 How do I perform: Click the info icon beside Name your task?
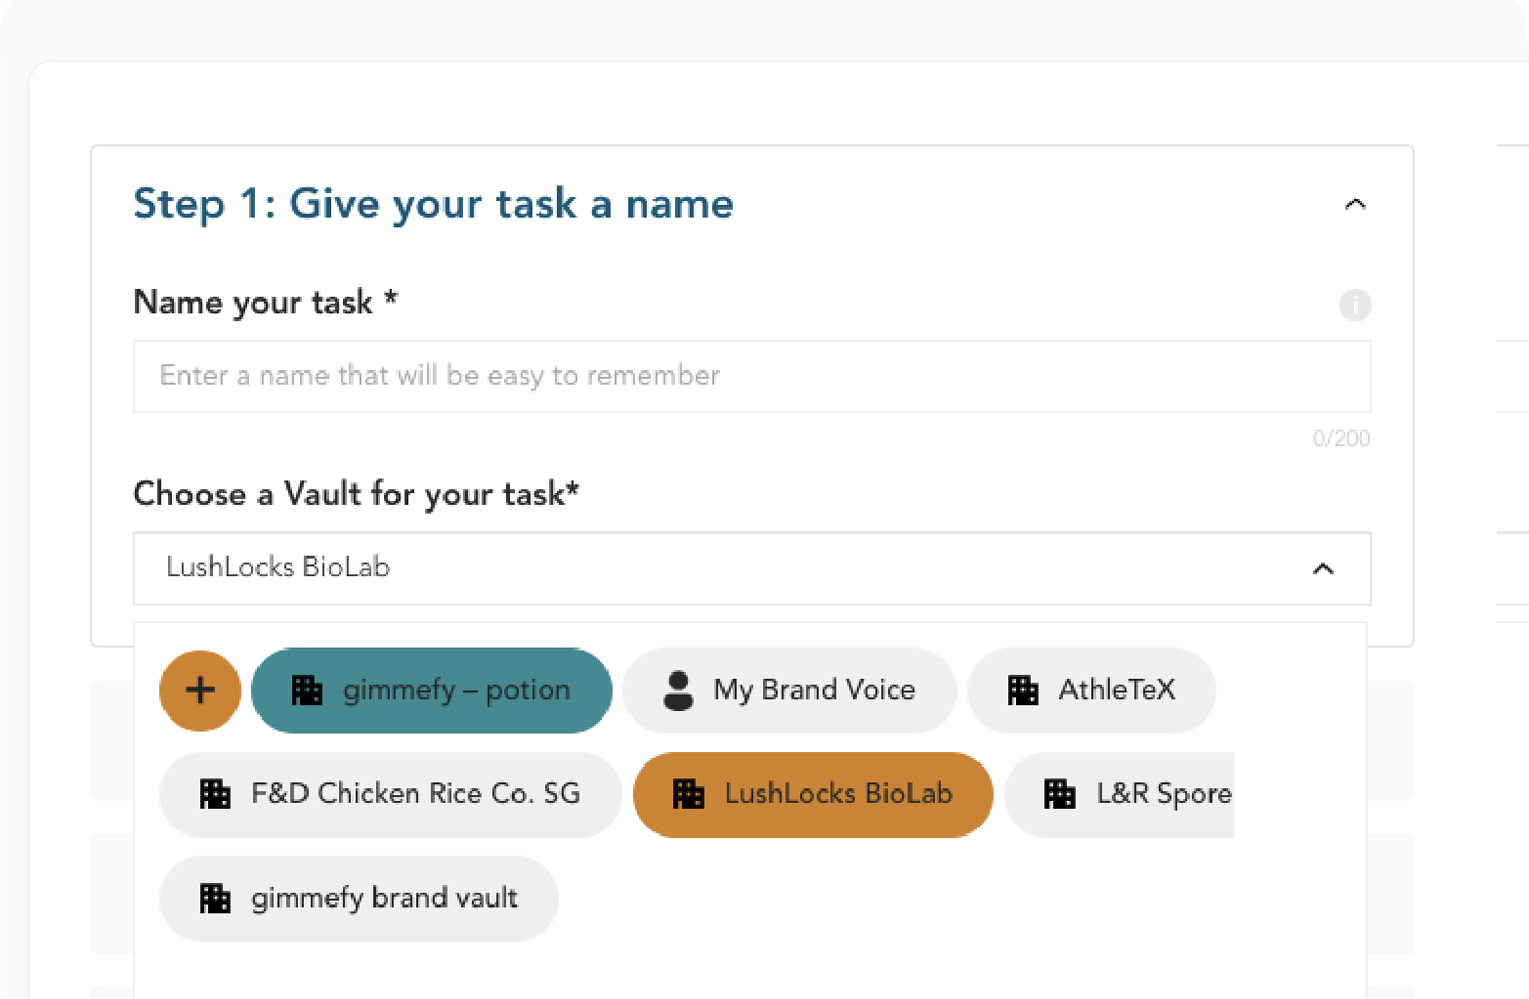(x=1355, y=304)
